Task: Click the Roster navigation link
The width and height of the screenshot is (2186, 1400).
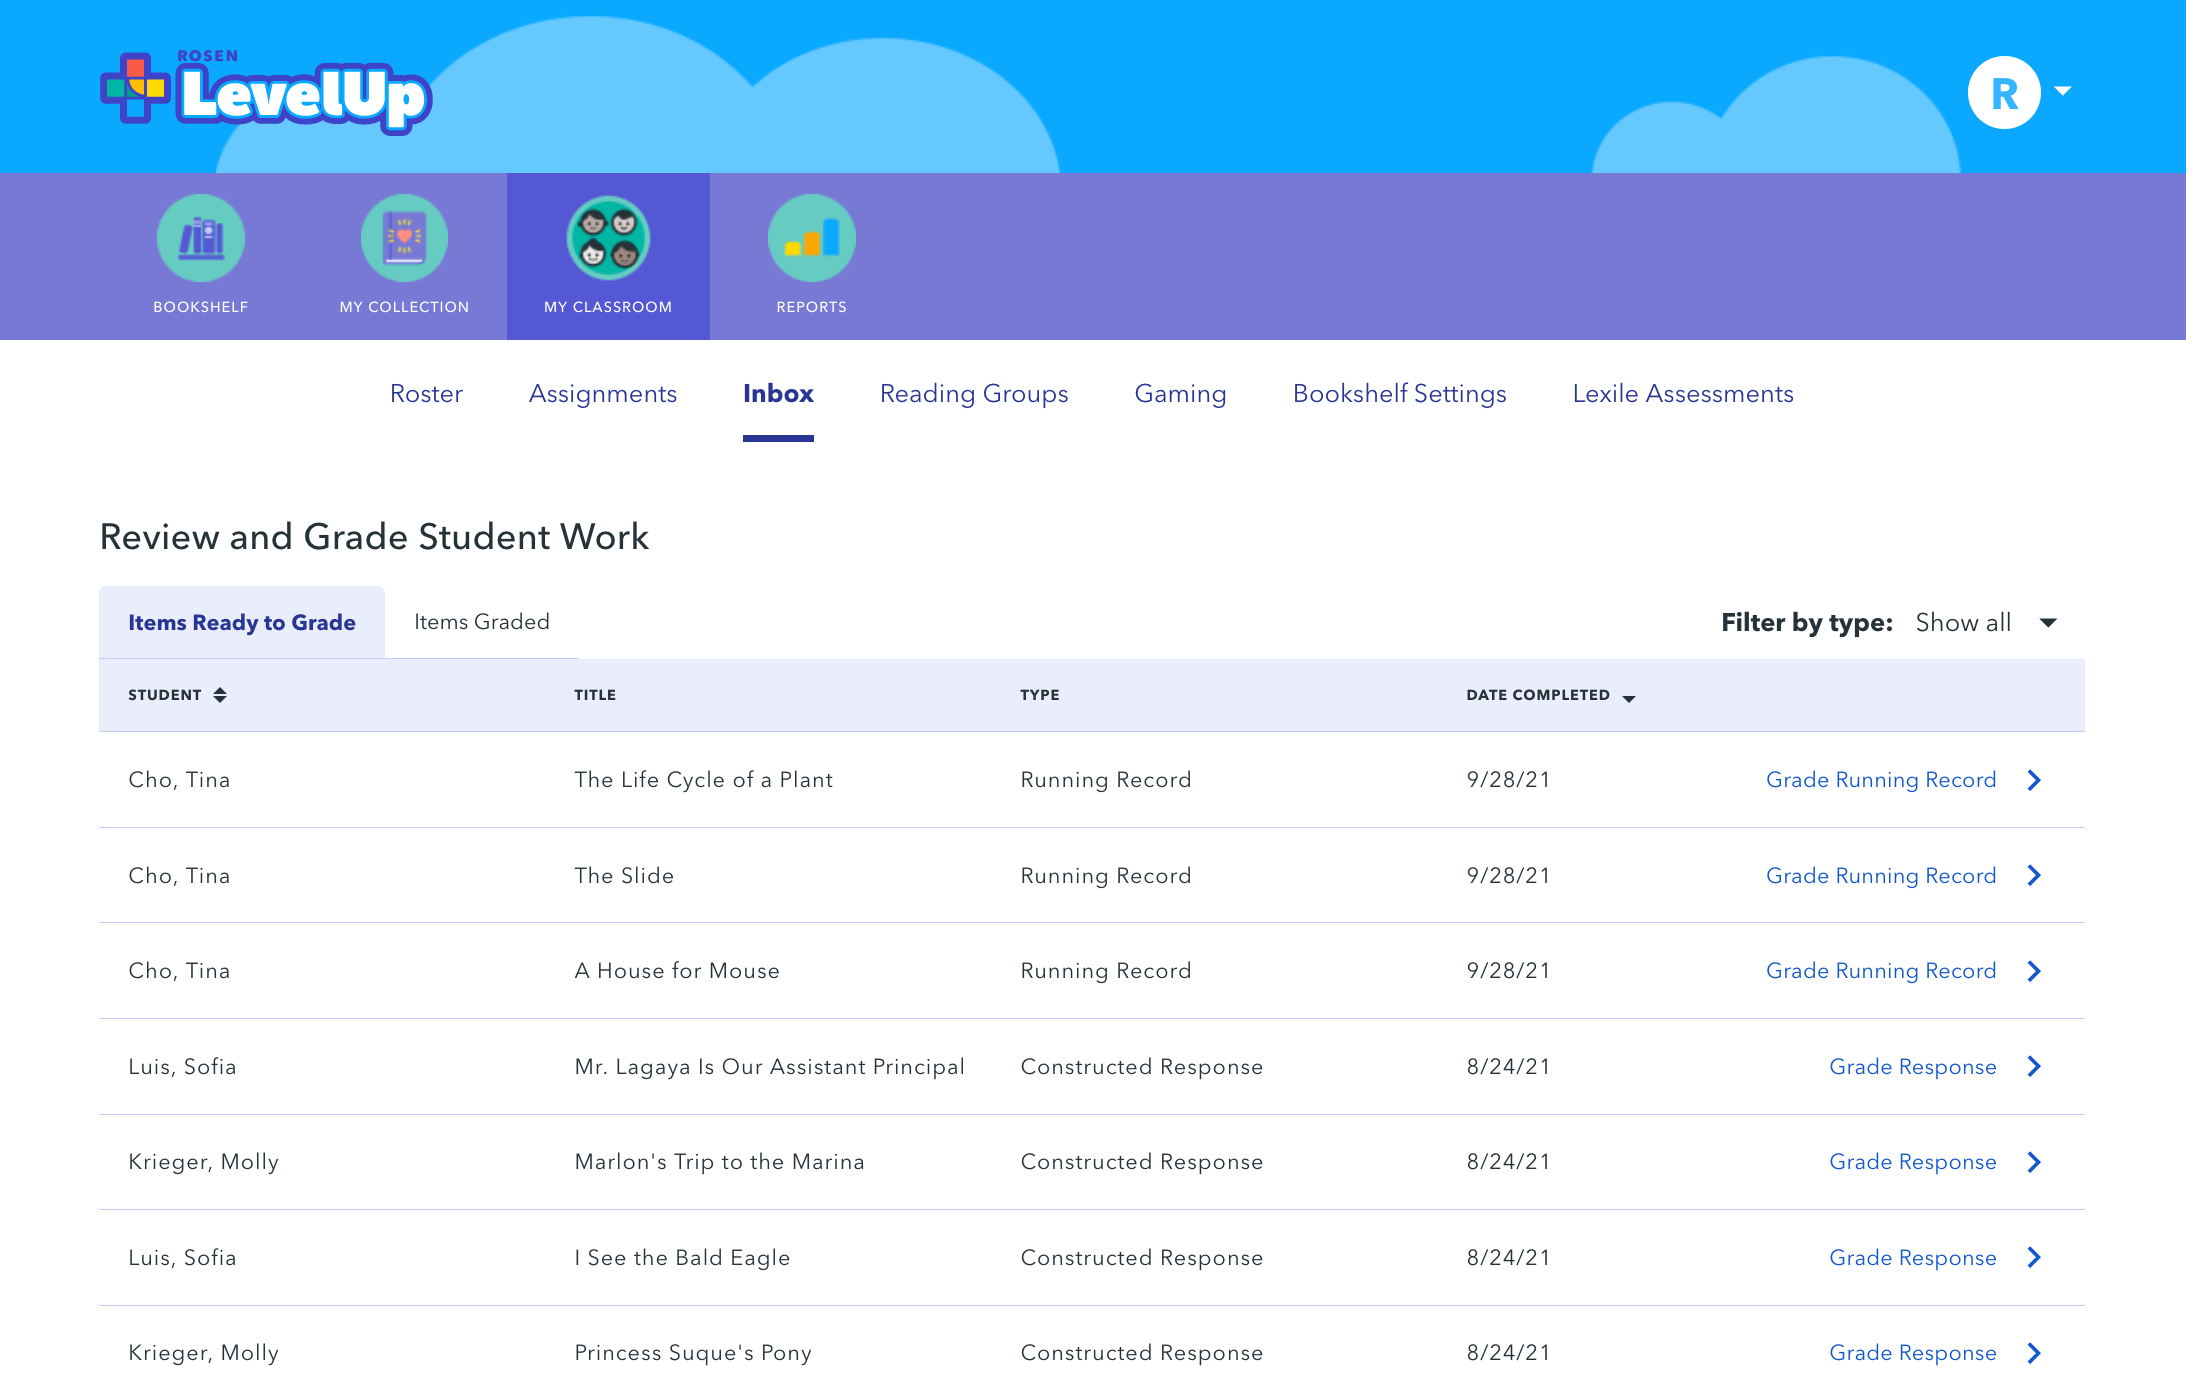Action: (426, 394)
